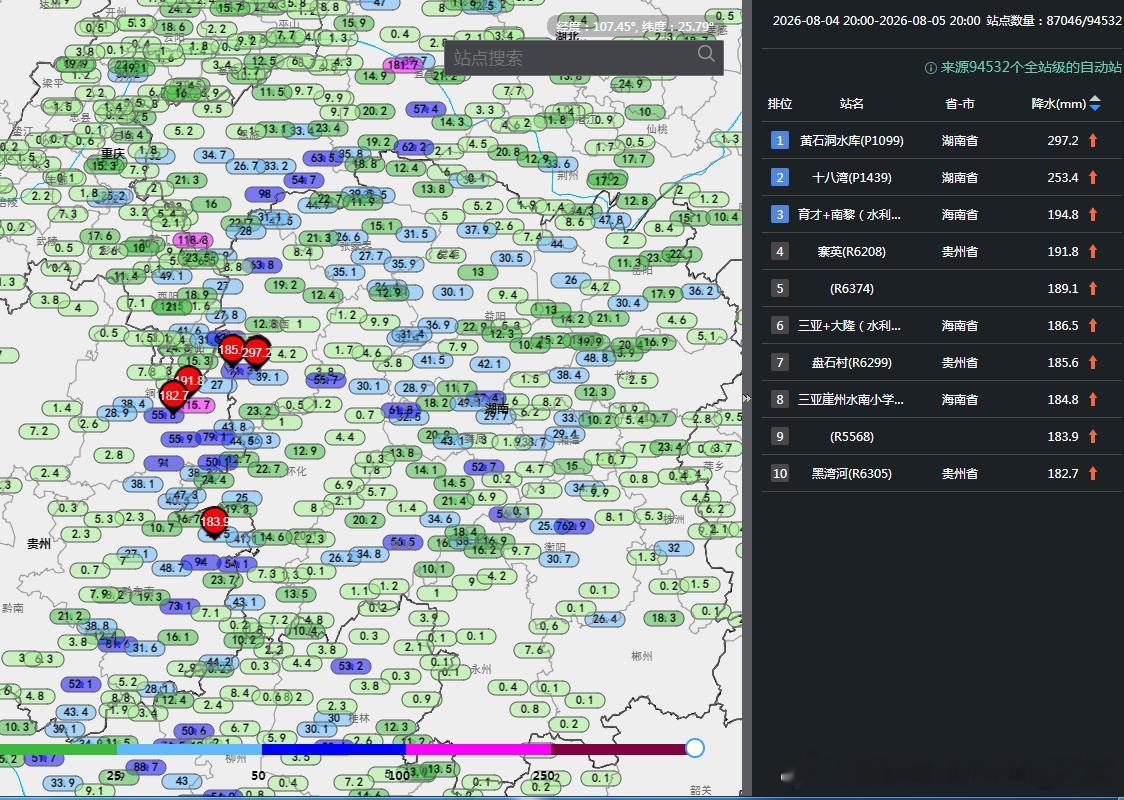Click the 降水(mm) column header text
Viewport: 1124px width, 800px height.
tap(1059, 104)
